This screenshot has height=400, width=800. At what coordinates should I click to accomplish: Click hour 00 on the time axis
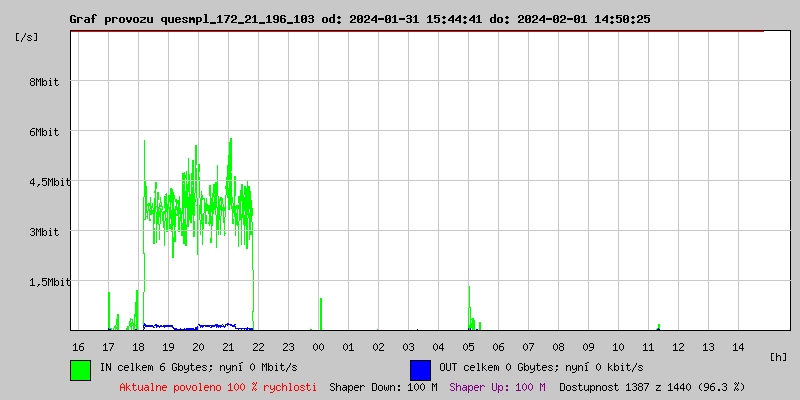(318, 346)
